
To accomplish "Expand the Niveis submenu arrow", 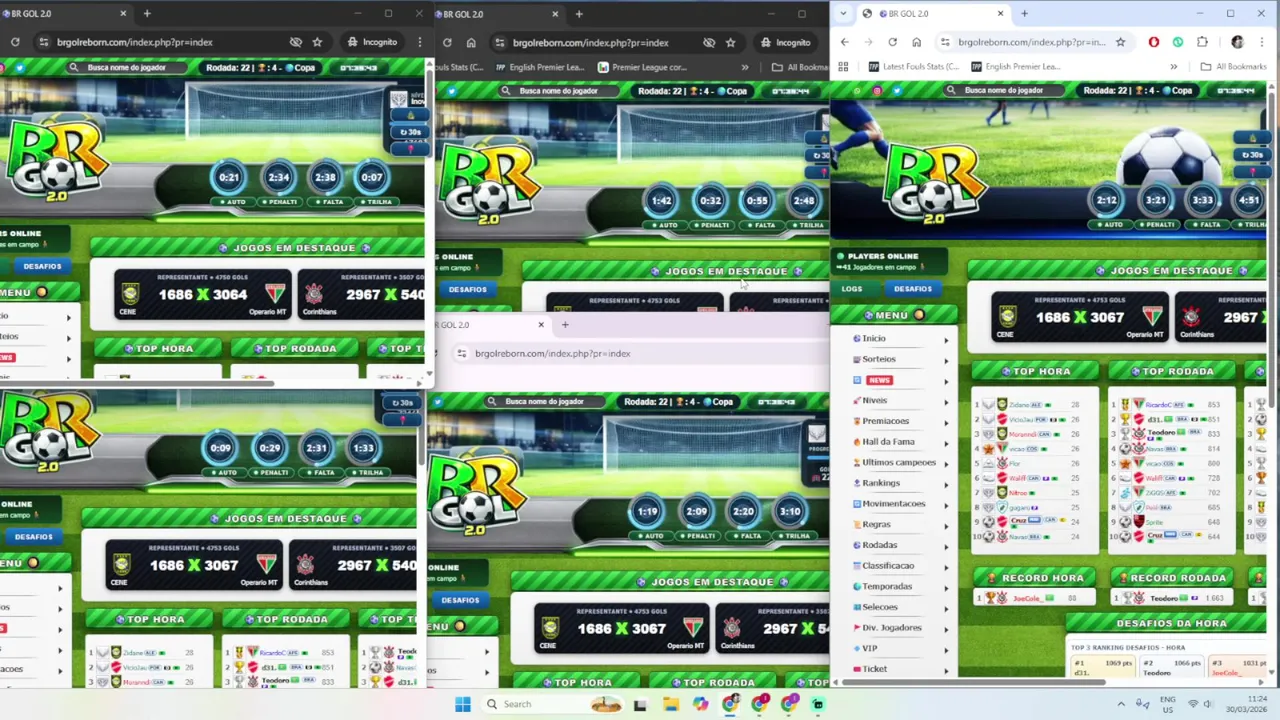I will point(945,401).
